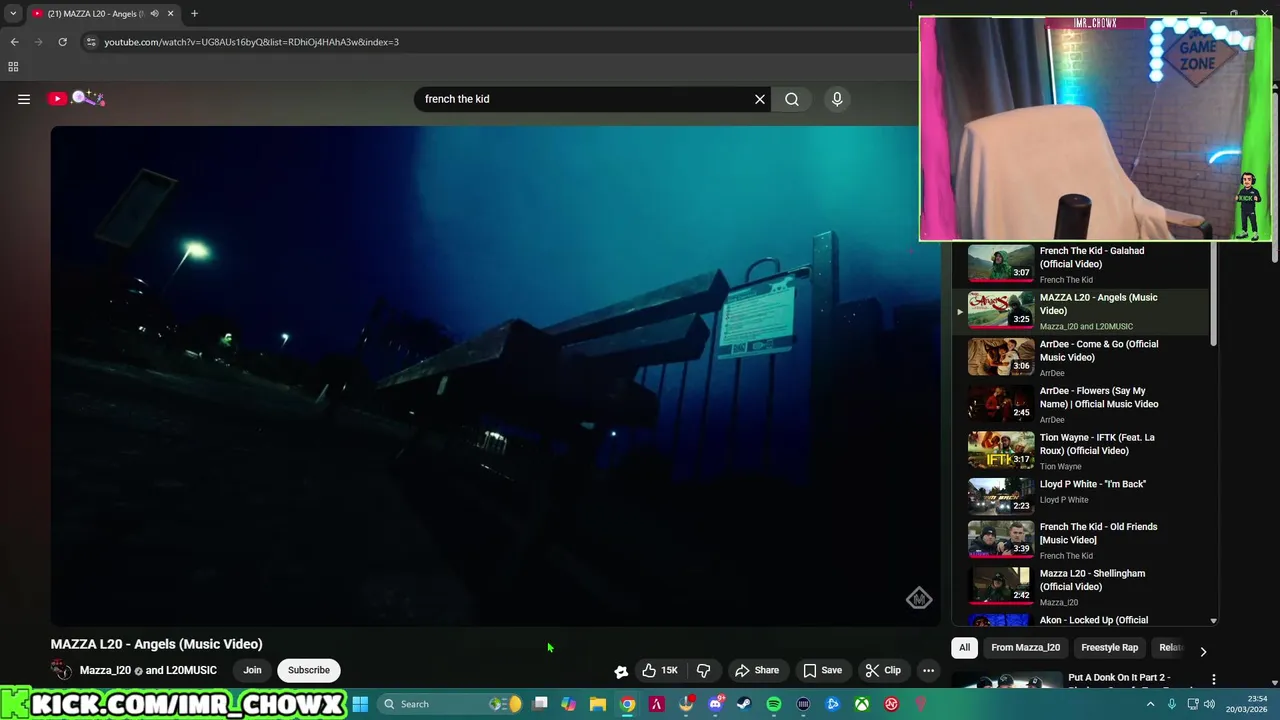1280x720 pixels.
Task: Like the video with thumbs up
Action: (660, 670)
